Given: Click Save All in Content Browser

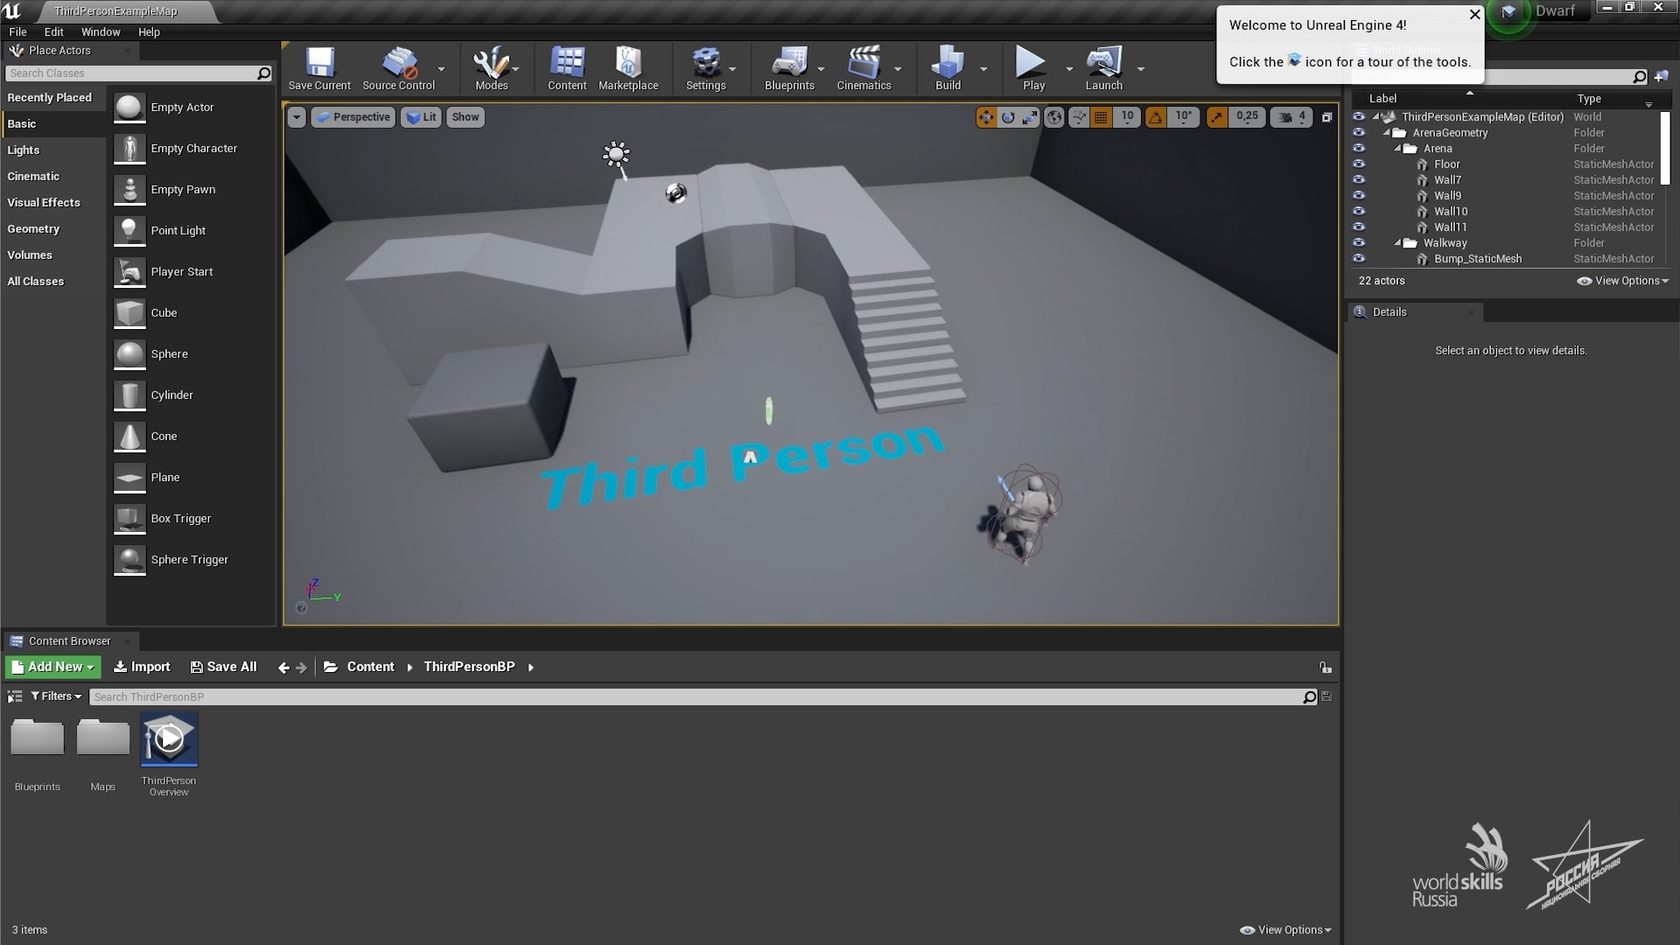Looking at the screenshot, I should 224,667.
